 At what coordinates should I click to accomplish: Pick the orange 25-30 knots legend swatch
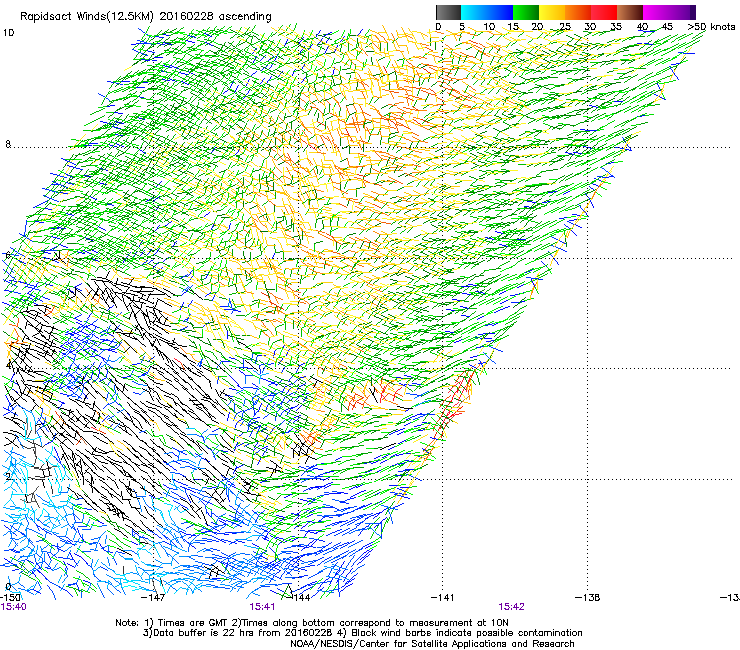pos(578,12)
